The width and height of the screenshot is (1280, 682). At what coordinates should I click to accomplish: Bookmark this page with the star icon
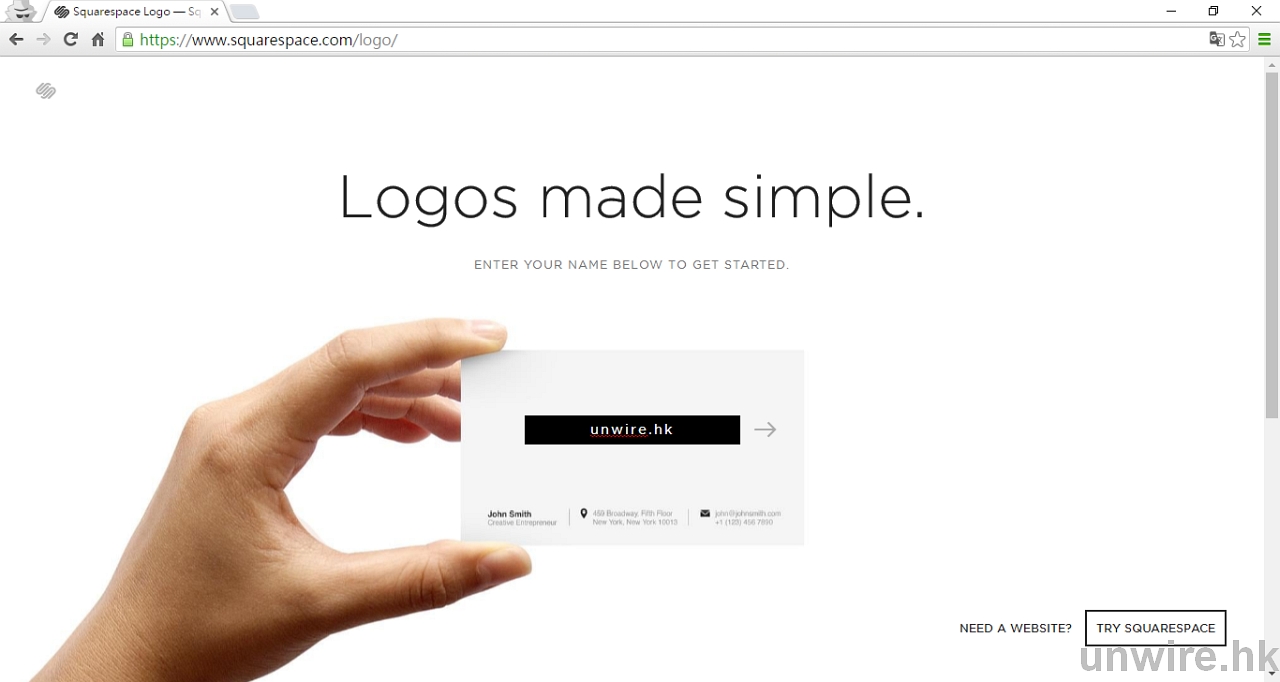(x=1238, y=39)
